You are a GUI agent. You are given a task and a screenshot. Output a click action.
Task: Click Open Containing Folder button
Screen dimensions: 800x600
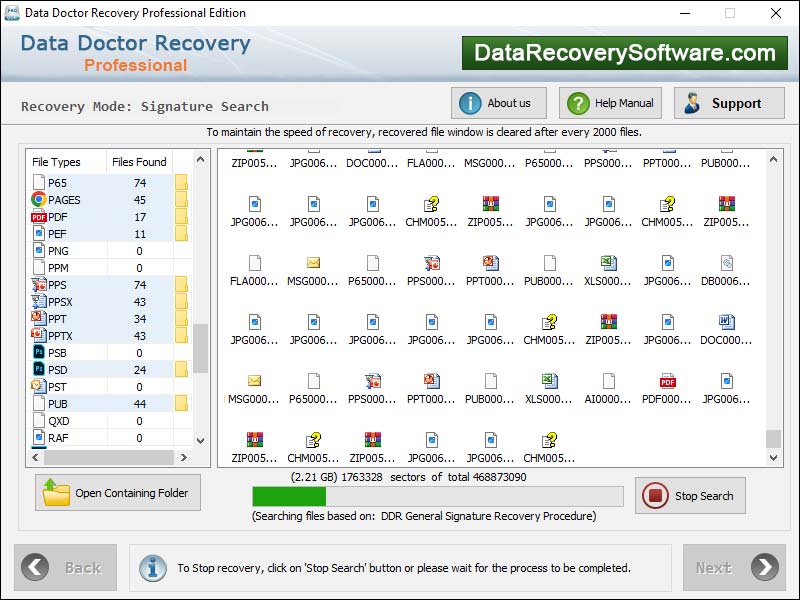click(x=118, y=492)
